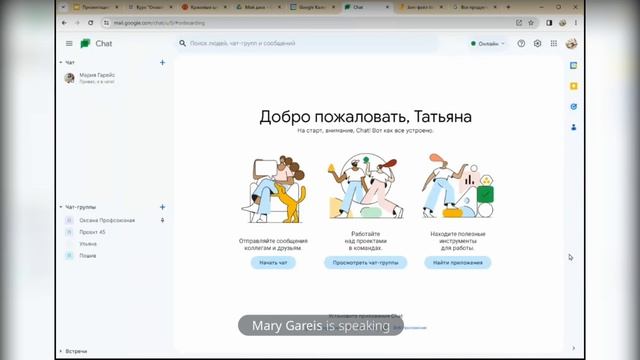Go back in the browser
The height and width of the screenshot is (360, 640).
pos(64,23)
